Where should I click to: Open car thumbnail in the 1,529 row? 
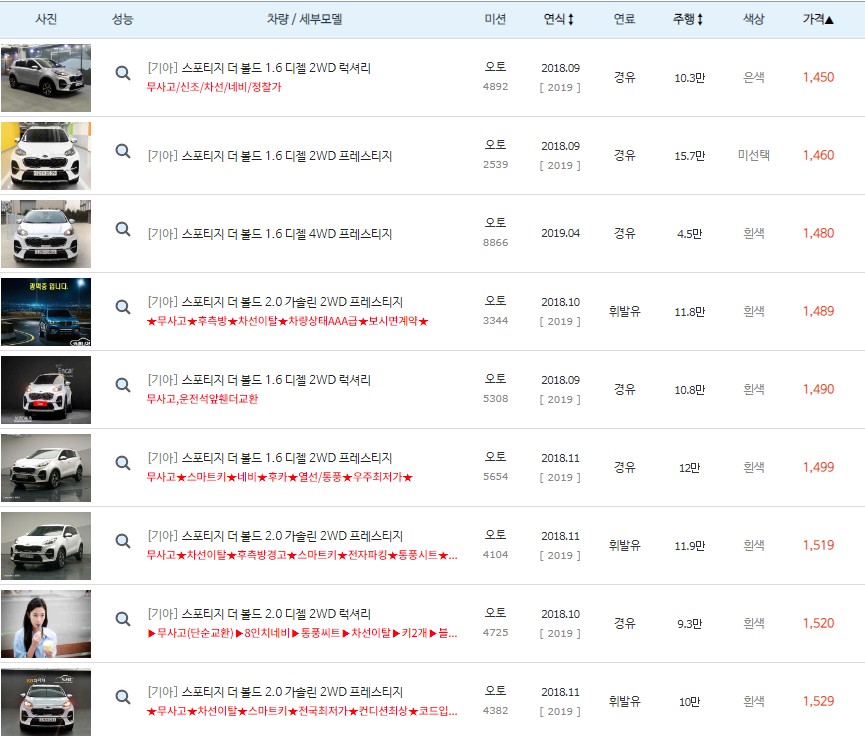[x=46, y=702]
